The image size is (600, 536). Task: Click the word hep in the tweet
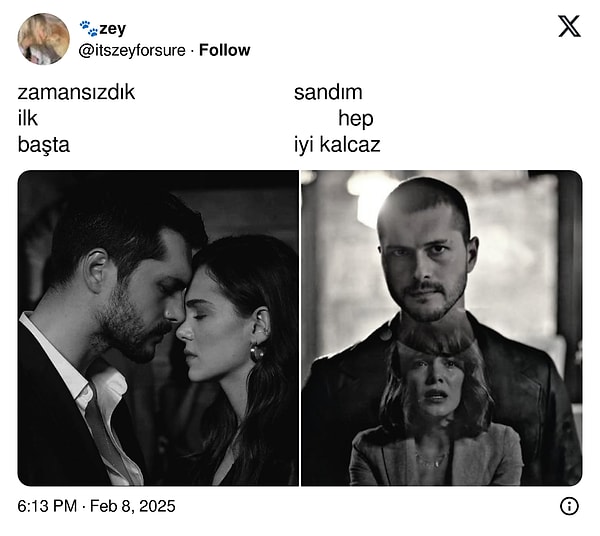356,119
